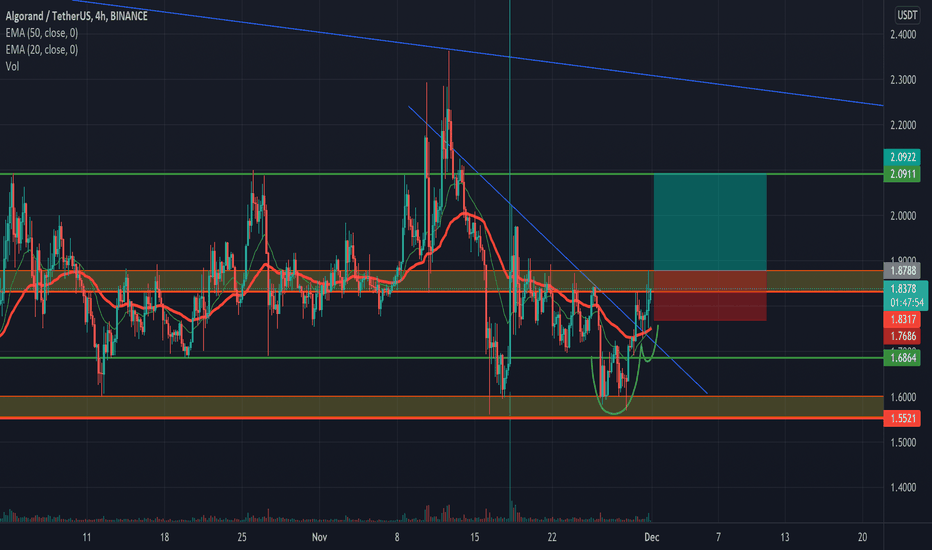Click the 7 date label on time axis

click(718, 538)
